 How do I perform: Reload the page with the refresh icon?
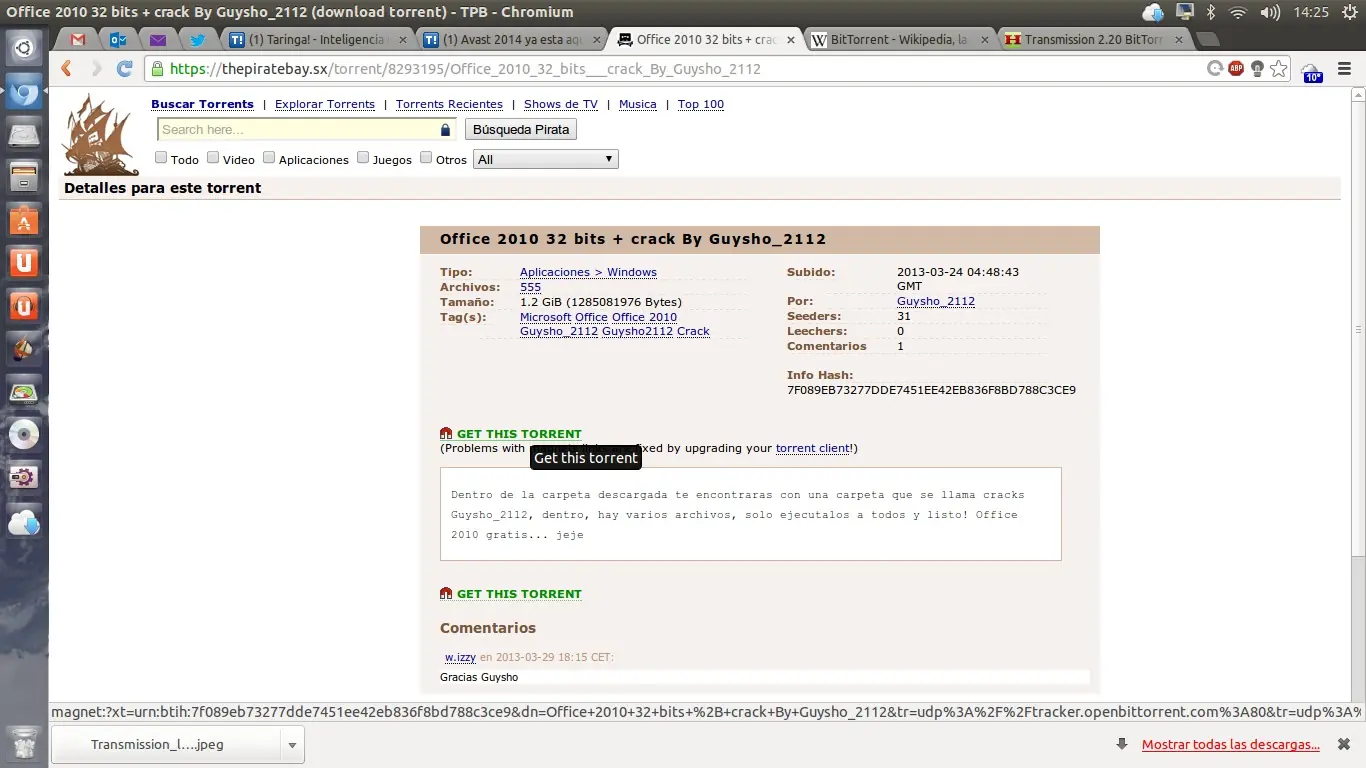tap(124, 69)
